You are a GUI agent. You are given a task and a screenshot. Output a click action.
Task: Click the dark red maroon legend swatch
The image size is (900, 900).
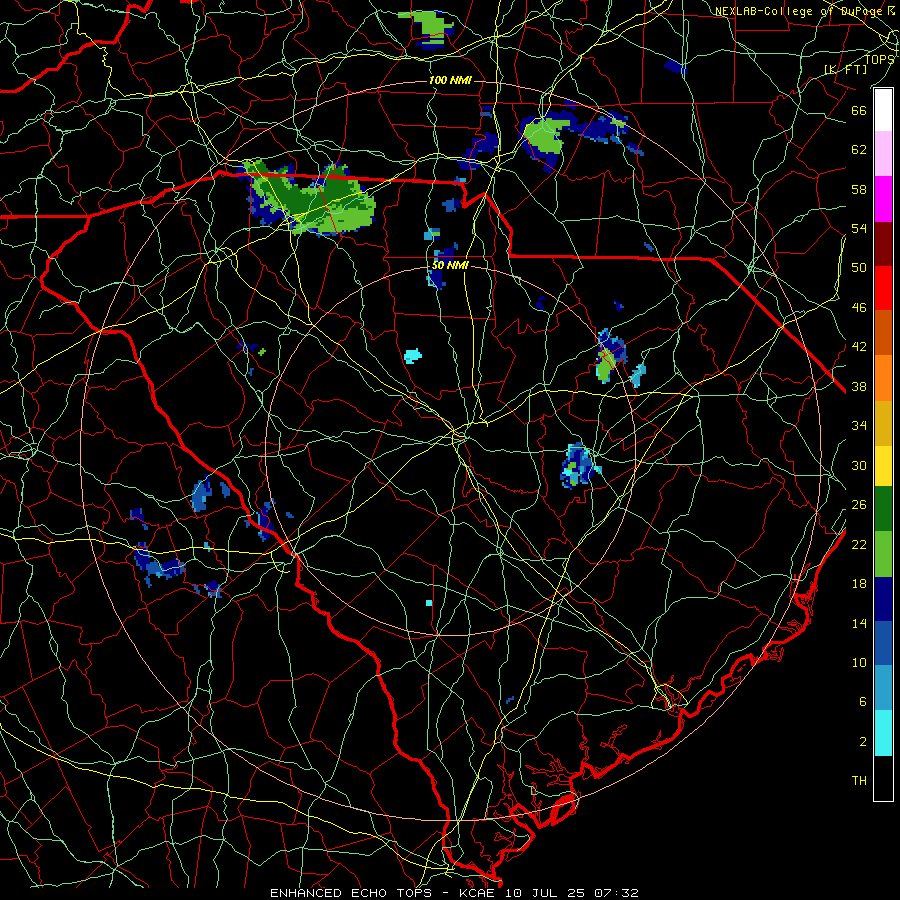click(883, 244)
